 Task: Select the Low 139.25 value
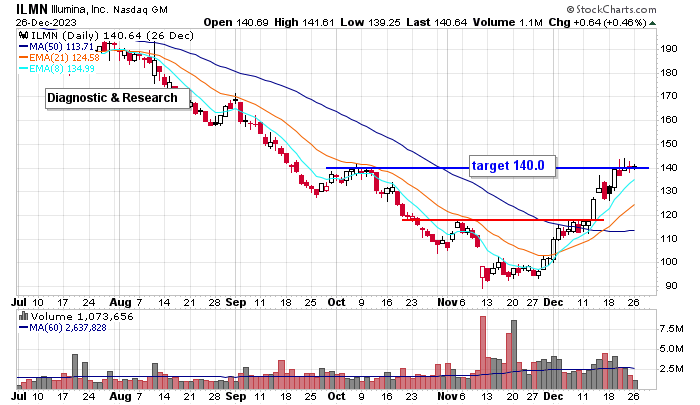point(370,22)
